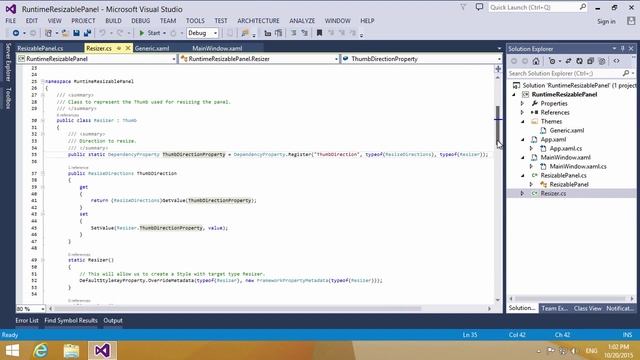Screen dimensions: 640x360
Task: Switch to the Class View panel tab
Action: click(587, 309)
